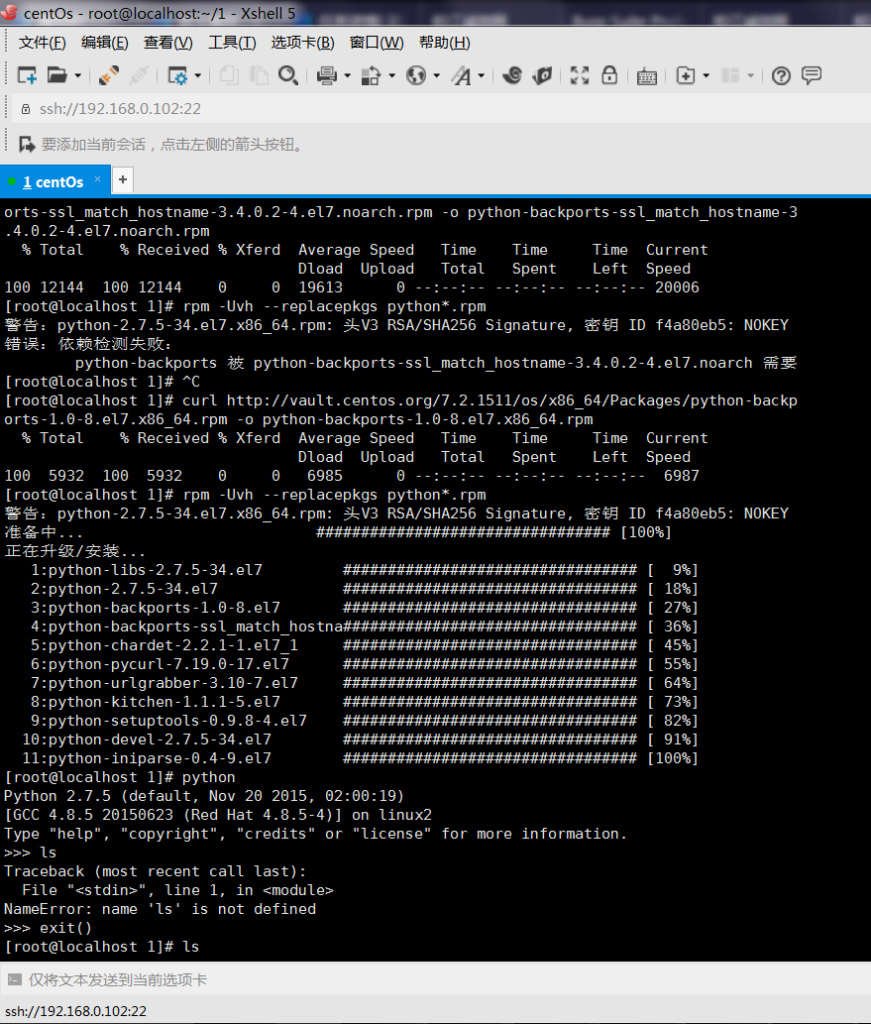Select the 1 centOs session tab
The height and width of the screenshot is (1024, 871).
[54, 182]
